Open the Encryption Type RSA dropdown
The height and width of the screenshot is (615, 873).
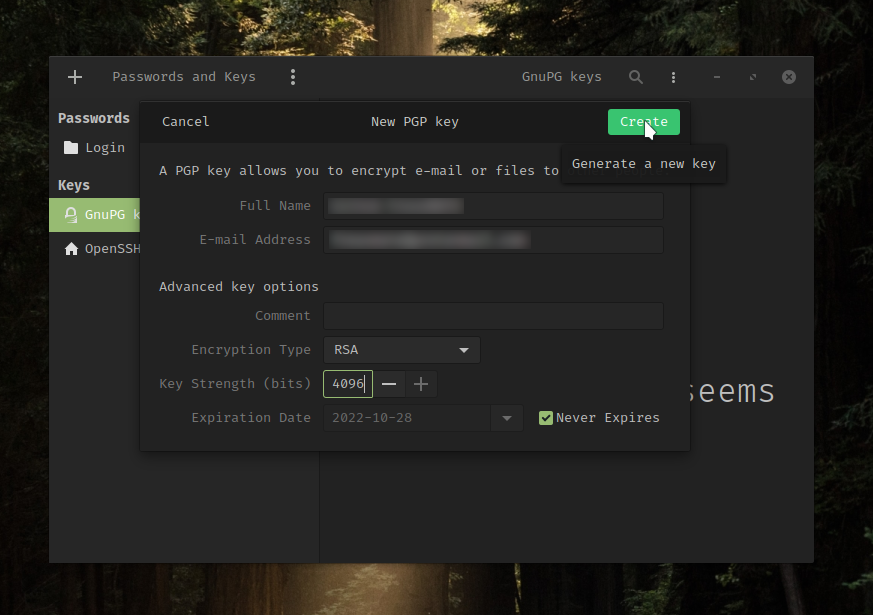[401, 350]
